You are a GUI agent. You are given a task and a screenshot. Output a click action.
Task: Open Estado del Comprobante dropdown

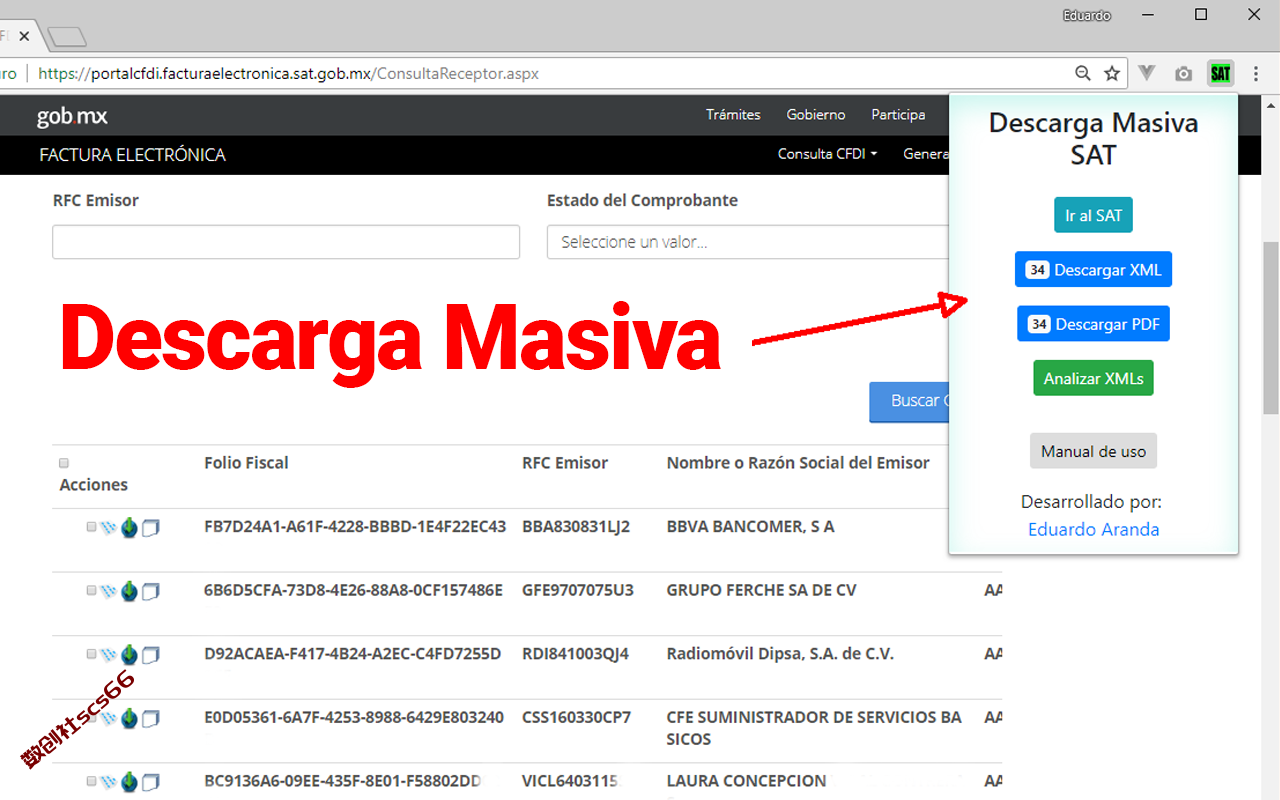coord(747,242)
